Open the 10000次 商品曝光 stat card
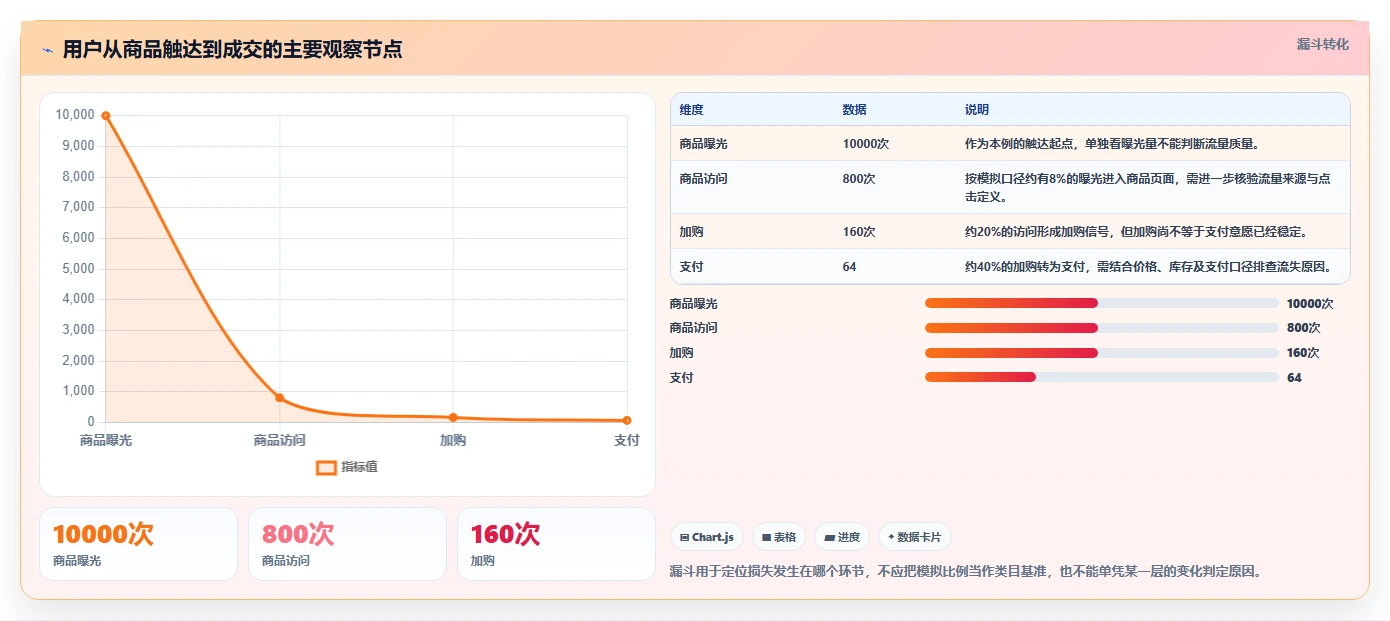The image size is (1390, 621). [138, 544]
